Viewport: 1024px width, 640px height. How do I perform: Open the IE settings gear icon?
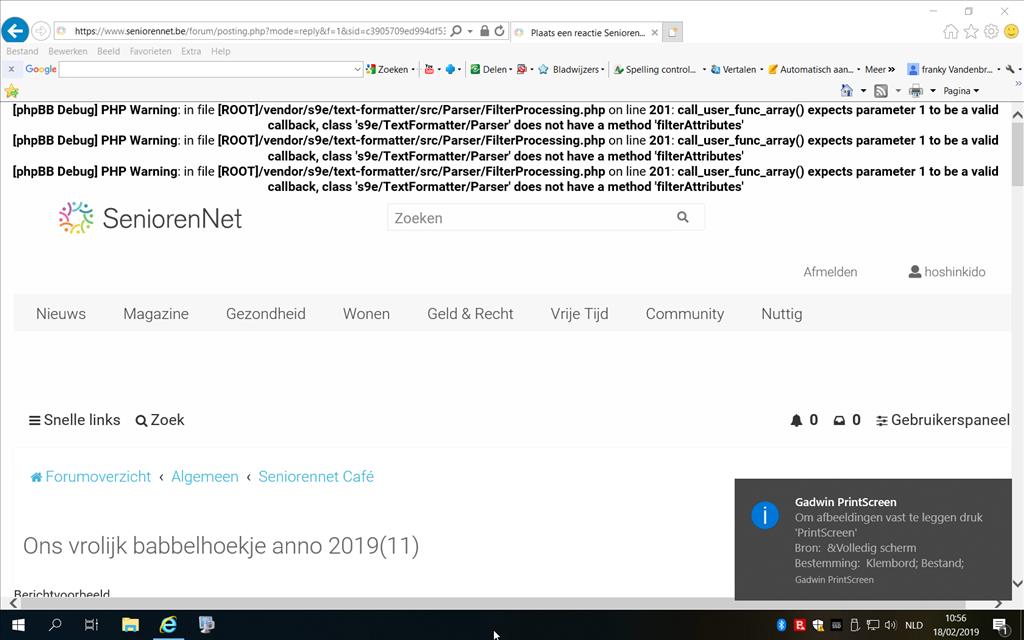click(990, 32)
